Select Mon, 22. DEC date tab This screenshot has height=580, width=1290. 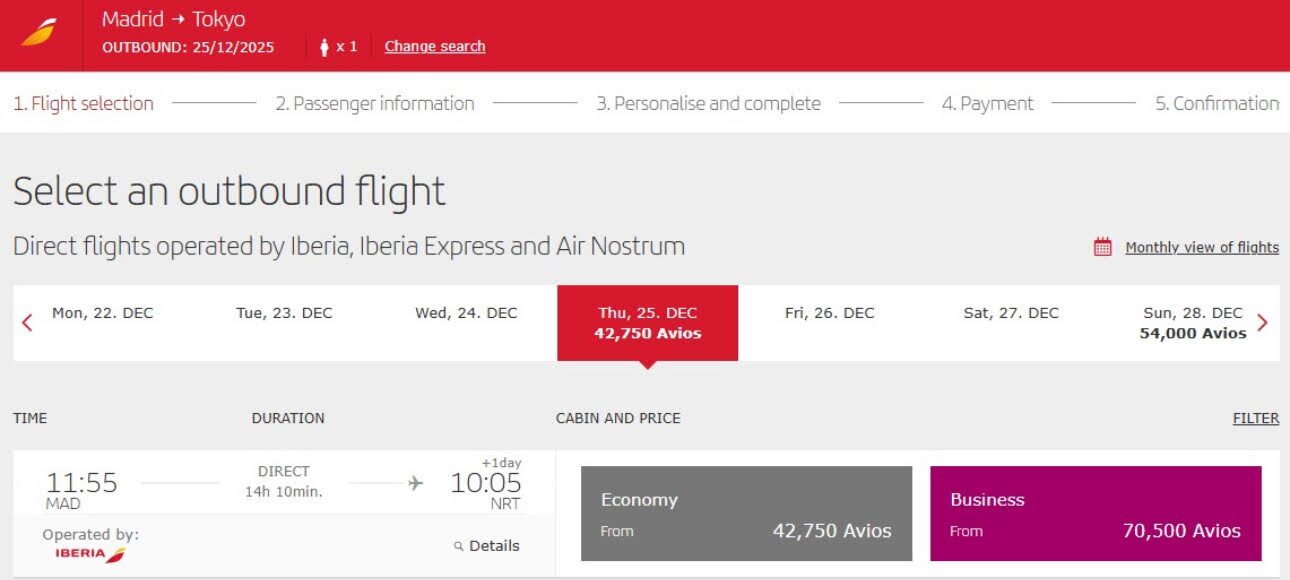point(103,313)
